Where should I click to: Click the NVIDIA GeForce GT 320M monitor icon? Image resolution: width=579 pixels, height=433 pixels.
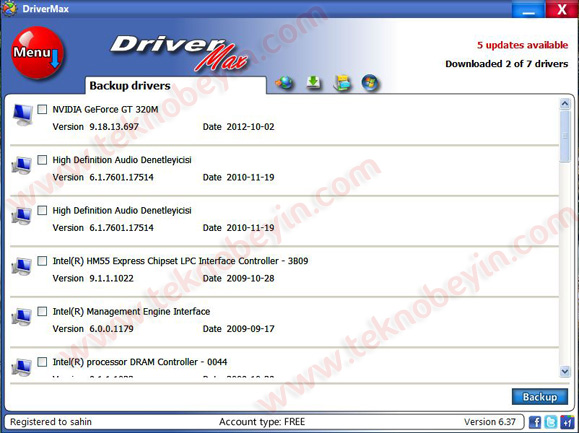(23, 114)
